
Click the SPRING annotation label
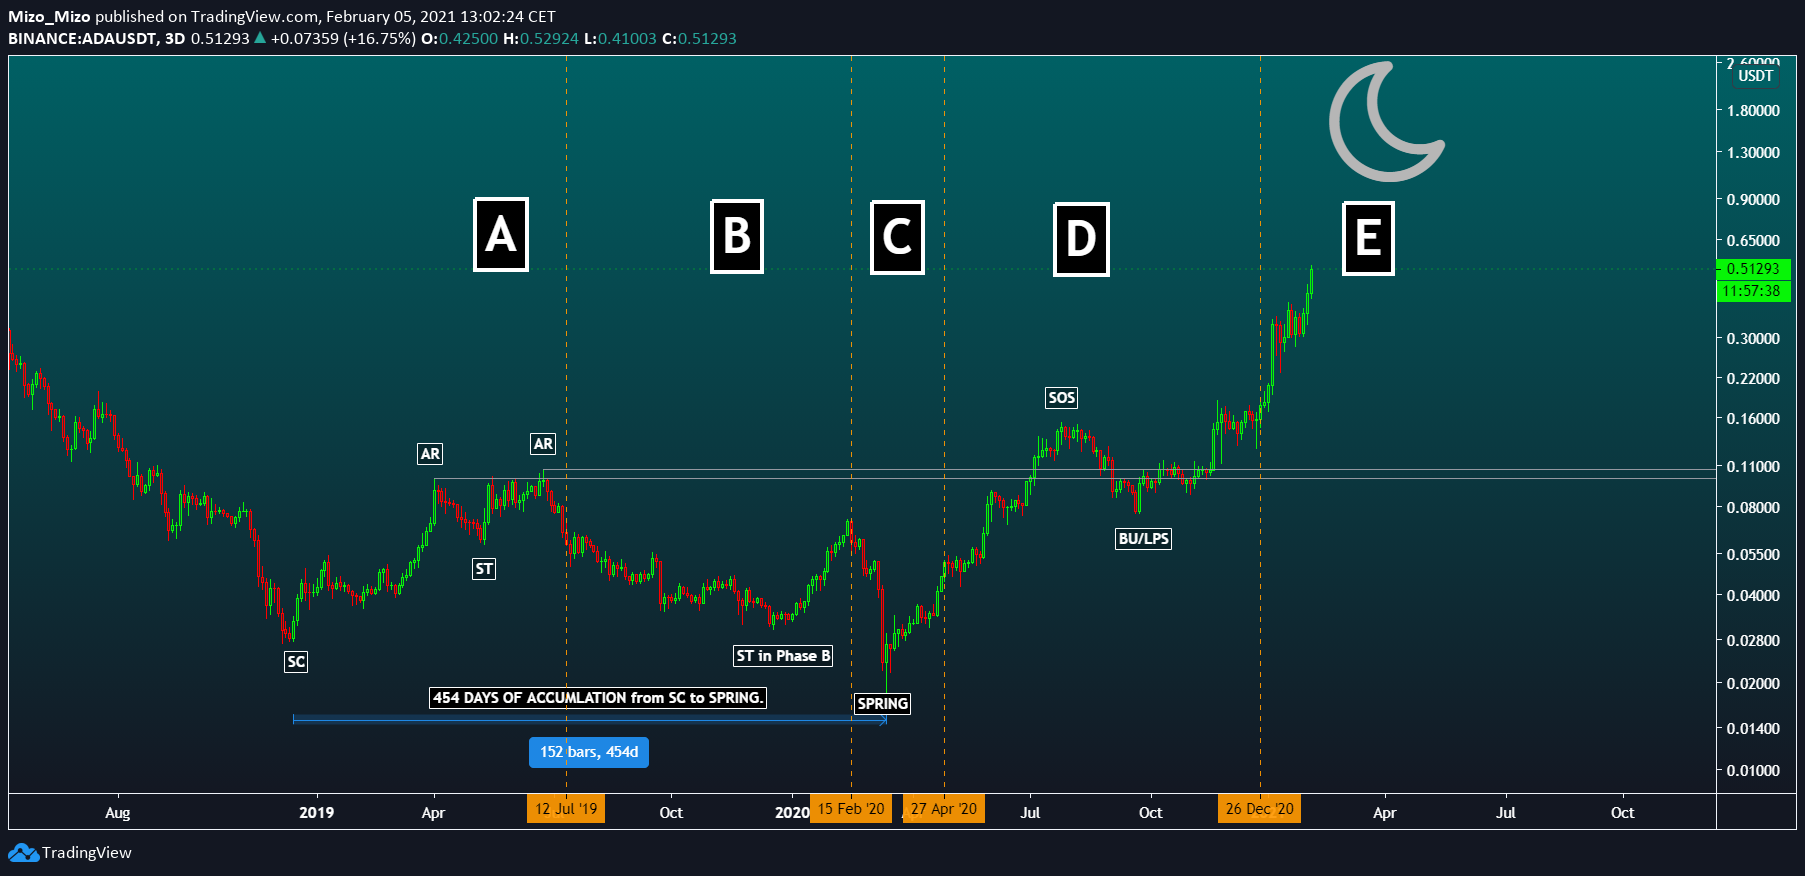(x=882, y=704)
